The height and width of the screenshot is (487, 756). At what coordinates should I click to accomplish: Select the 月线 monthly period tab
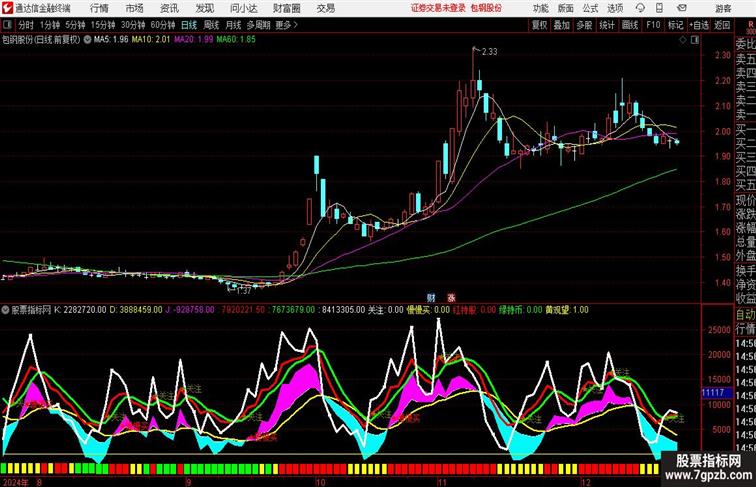(x=233, y=25)
